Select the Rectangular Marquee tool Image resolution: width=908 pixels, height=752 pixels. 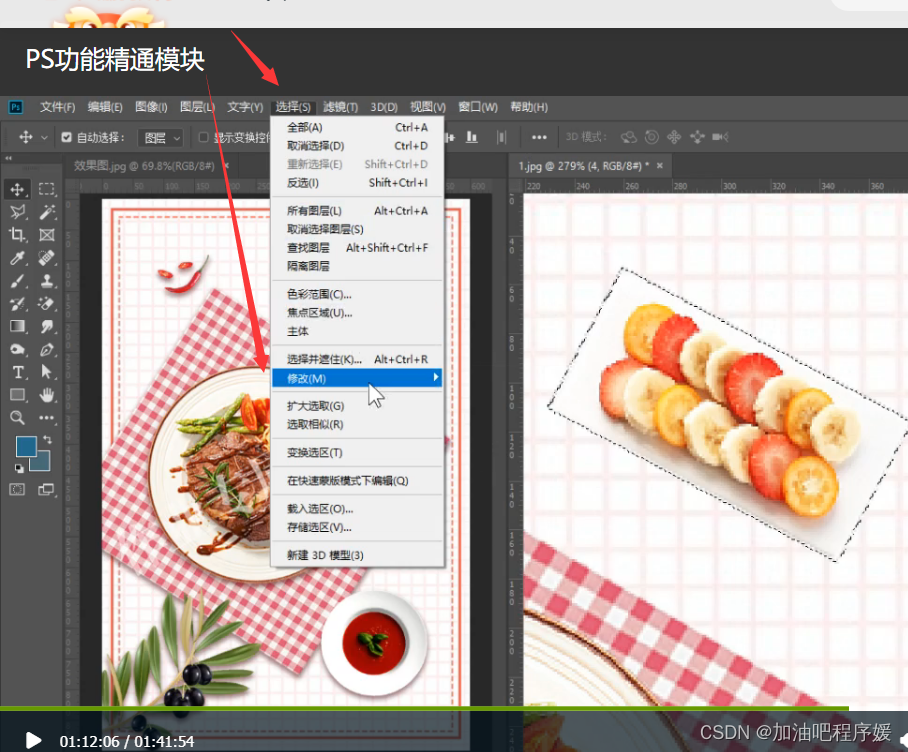pos(46,189)
